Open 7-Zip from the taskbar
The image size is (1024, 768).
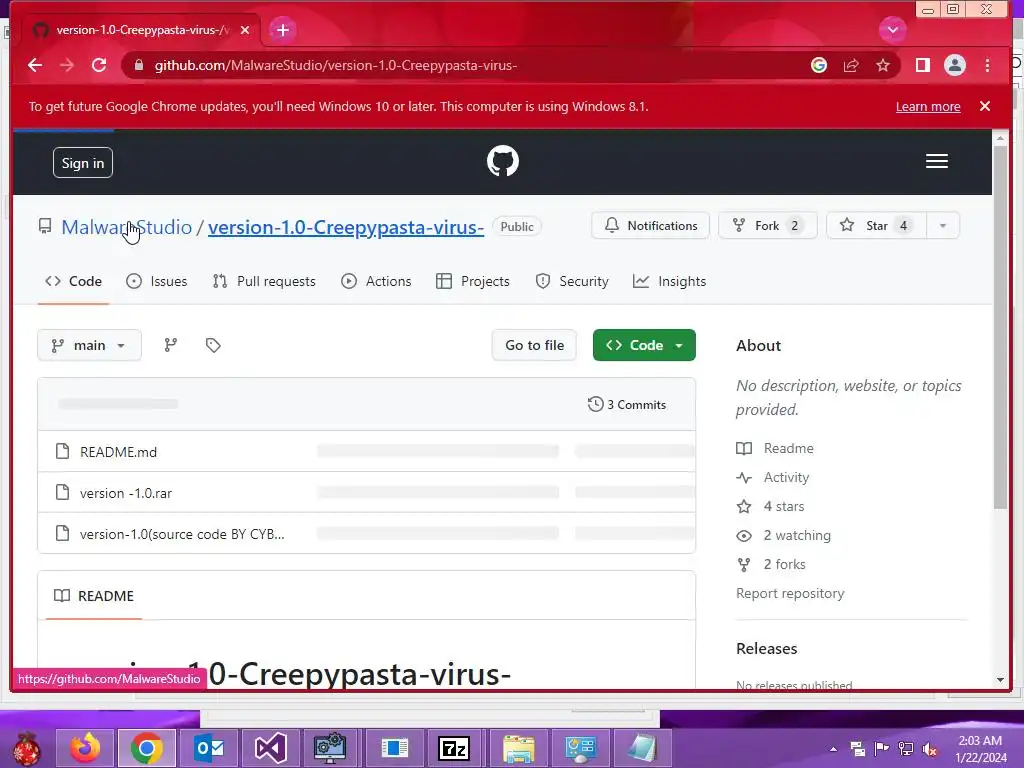pos(455,748)
